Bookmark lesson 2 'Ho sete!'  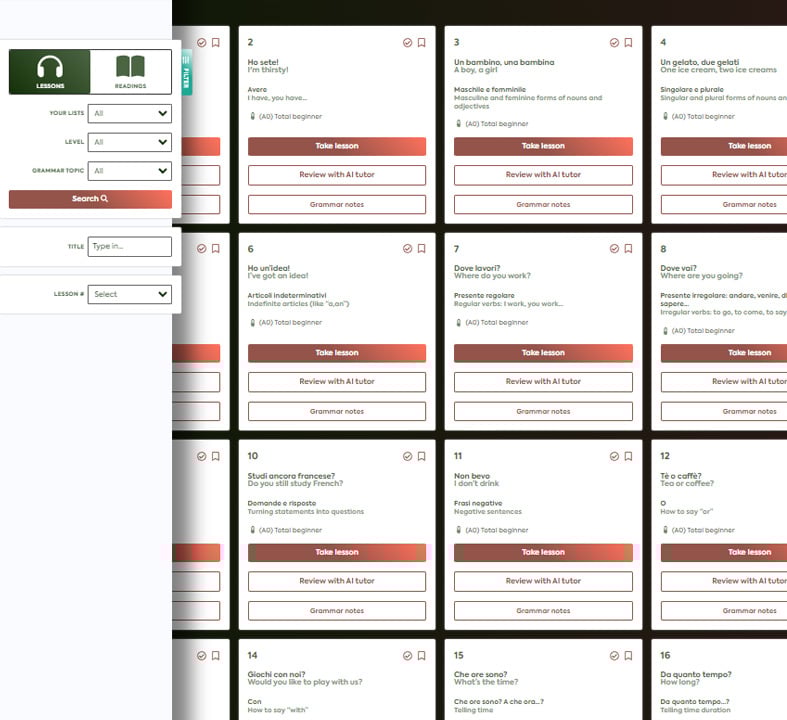tap(421, 43)
